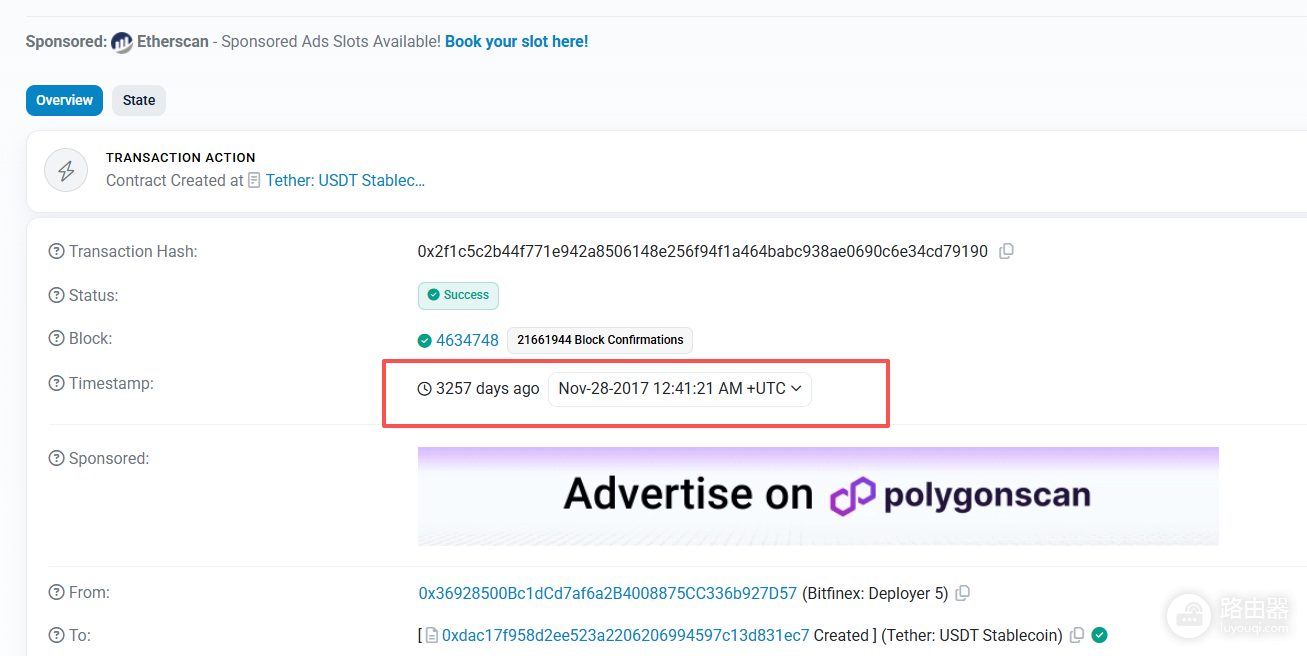
Task: Click the Etherscan logo icon in the sponsored line
Action: [122, 42]
